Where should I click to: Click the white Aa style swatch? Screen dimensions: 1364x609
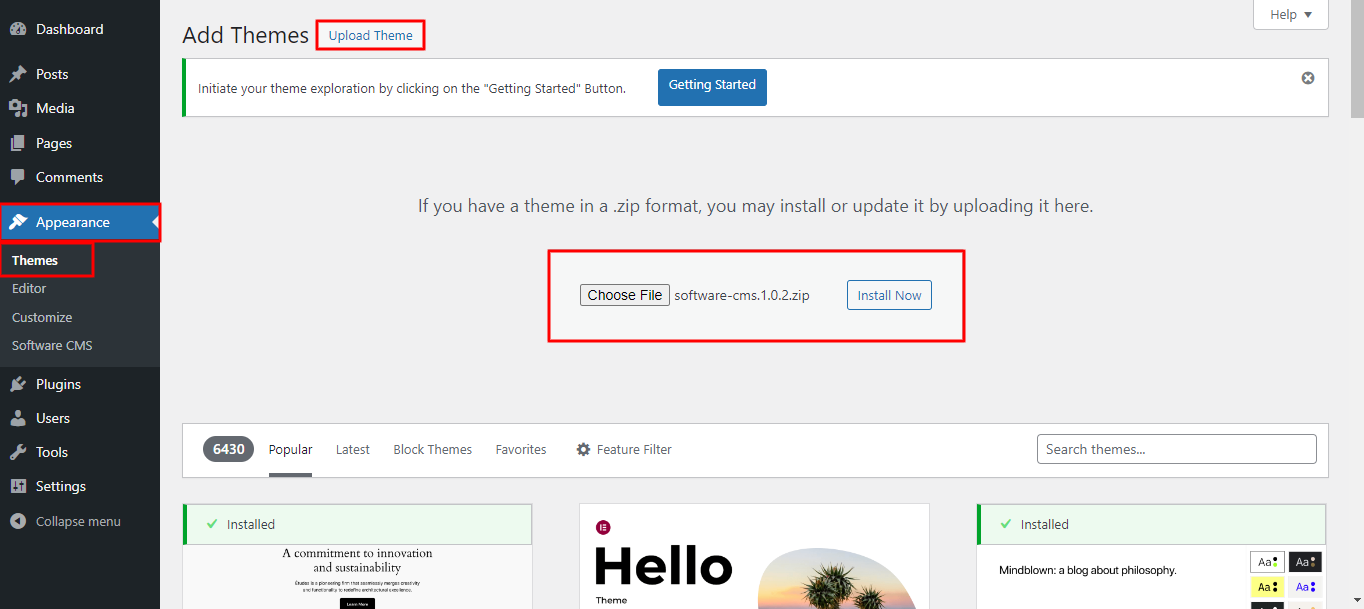tap(1267, 562)
